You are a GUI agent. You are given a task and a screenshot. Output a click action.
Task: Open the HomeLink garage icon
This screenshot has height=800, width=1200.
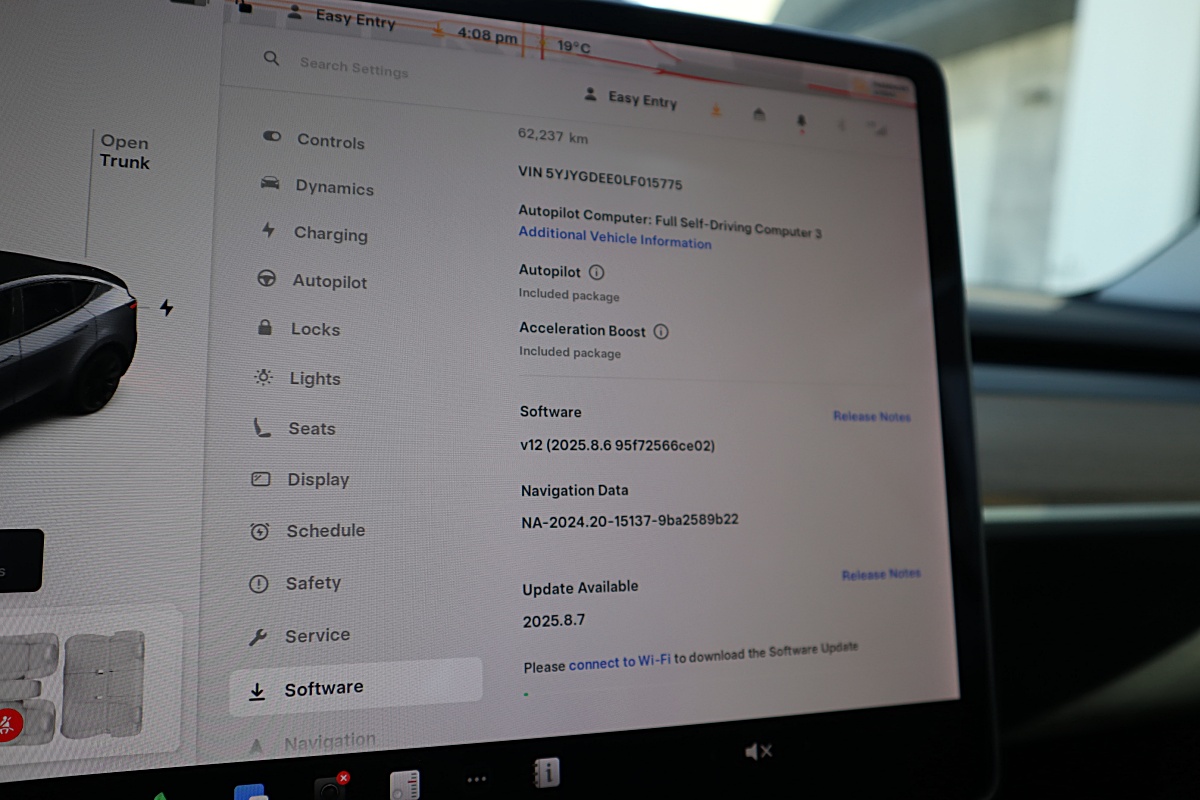pos(759,115)
